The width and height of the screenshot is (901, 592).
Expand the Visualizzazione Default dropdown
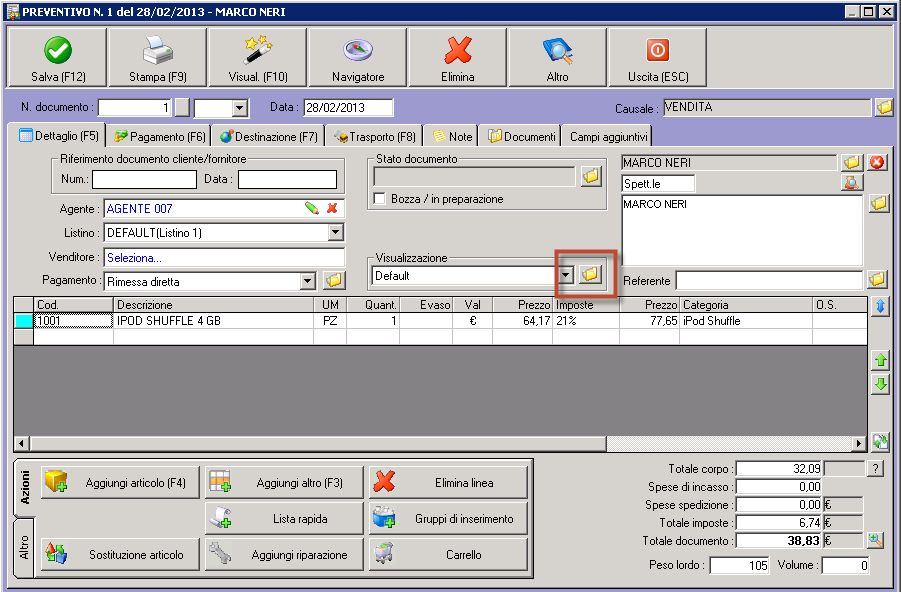click(x=566, y=275)
